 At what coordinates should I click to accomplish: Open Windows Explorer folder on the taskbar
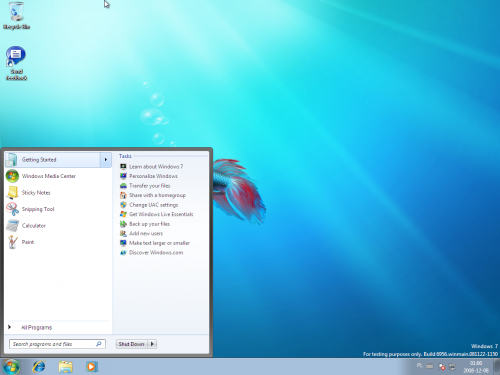[x=65, y=367]
